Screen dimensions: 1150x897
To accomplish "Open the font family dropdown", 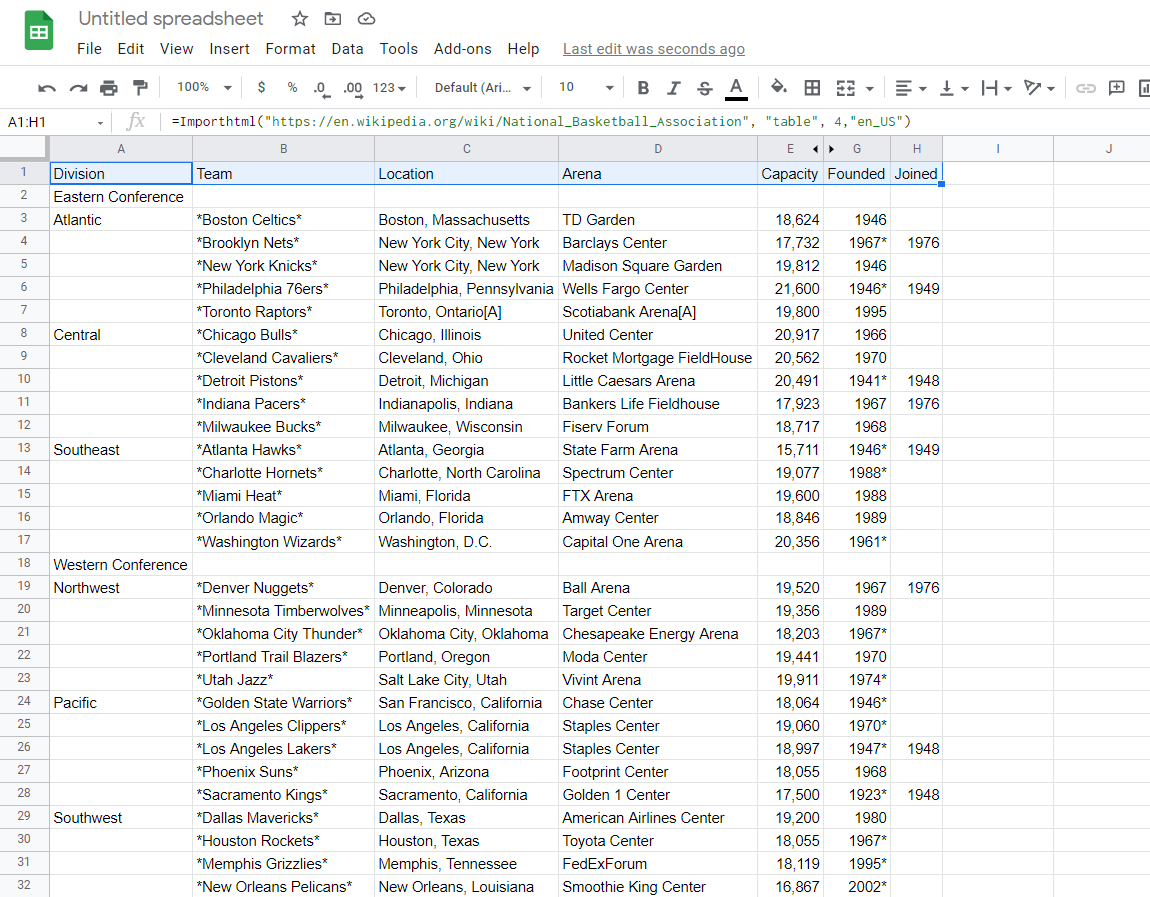I will click(483, 87).
